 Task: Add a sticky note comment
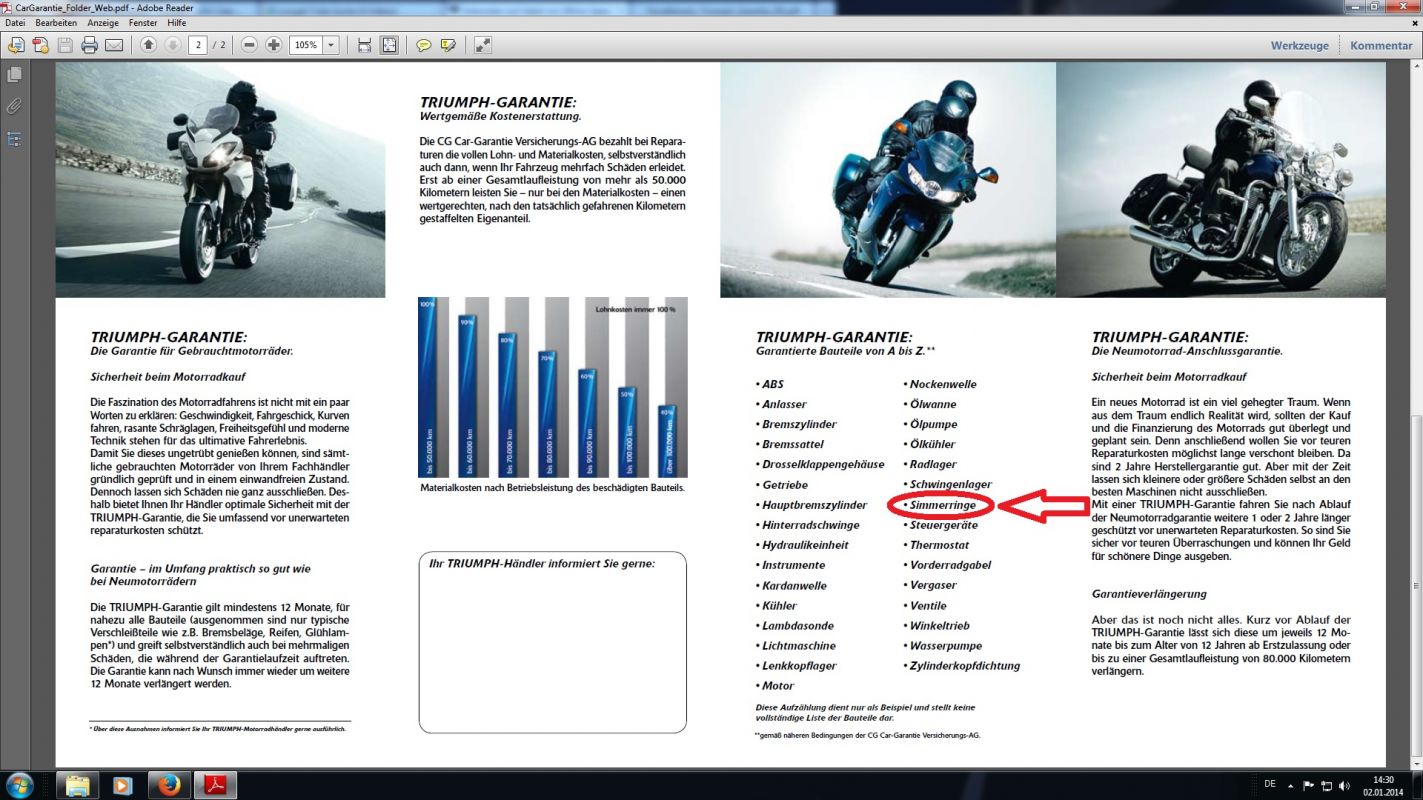424,45
